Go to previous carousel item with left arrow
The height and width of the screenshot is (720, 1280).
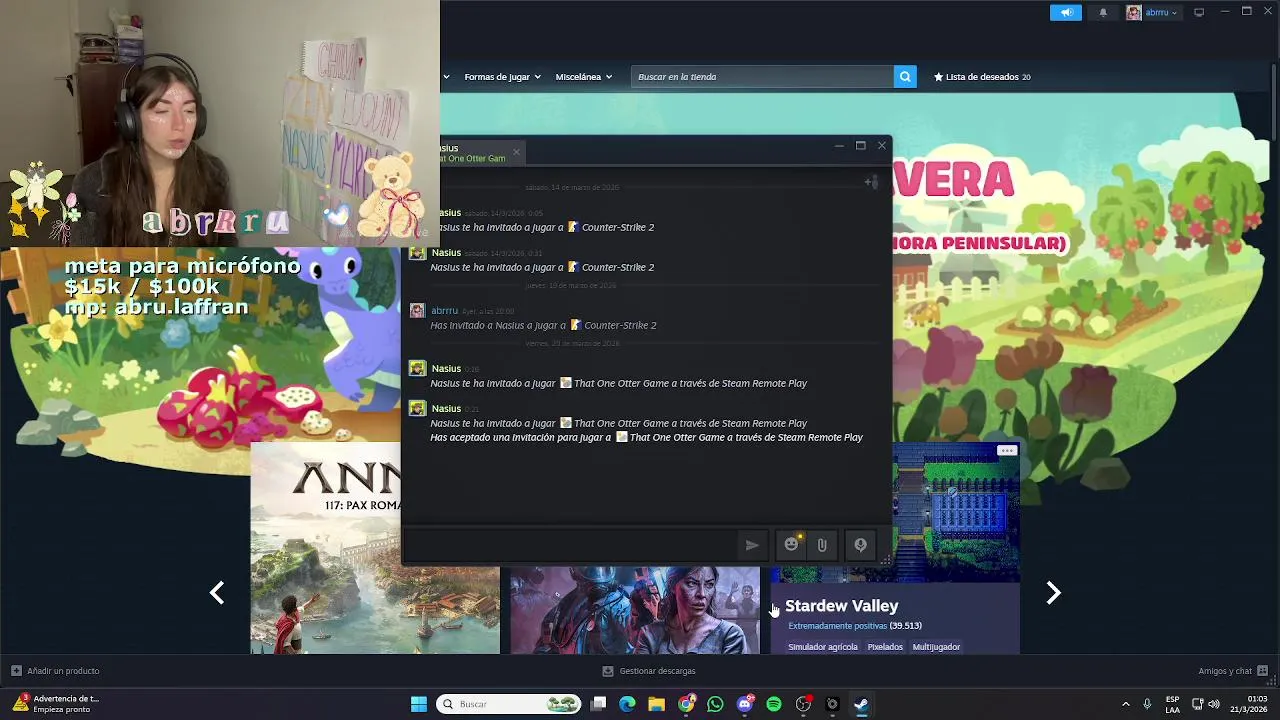click(217, 593)
